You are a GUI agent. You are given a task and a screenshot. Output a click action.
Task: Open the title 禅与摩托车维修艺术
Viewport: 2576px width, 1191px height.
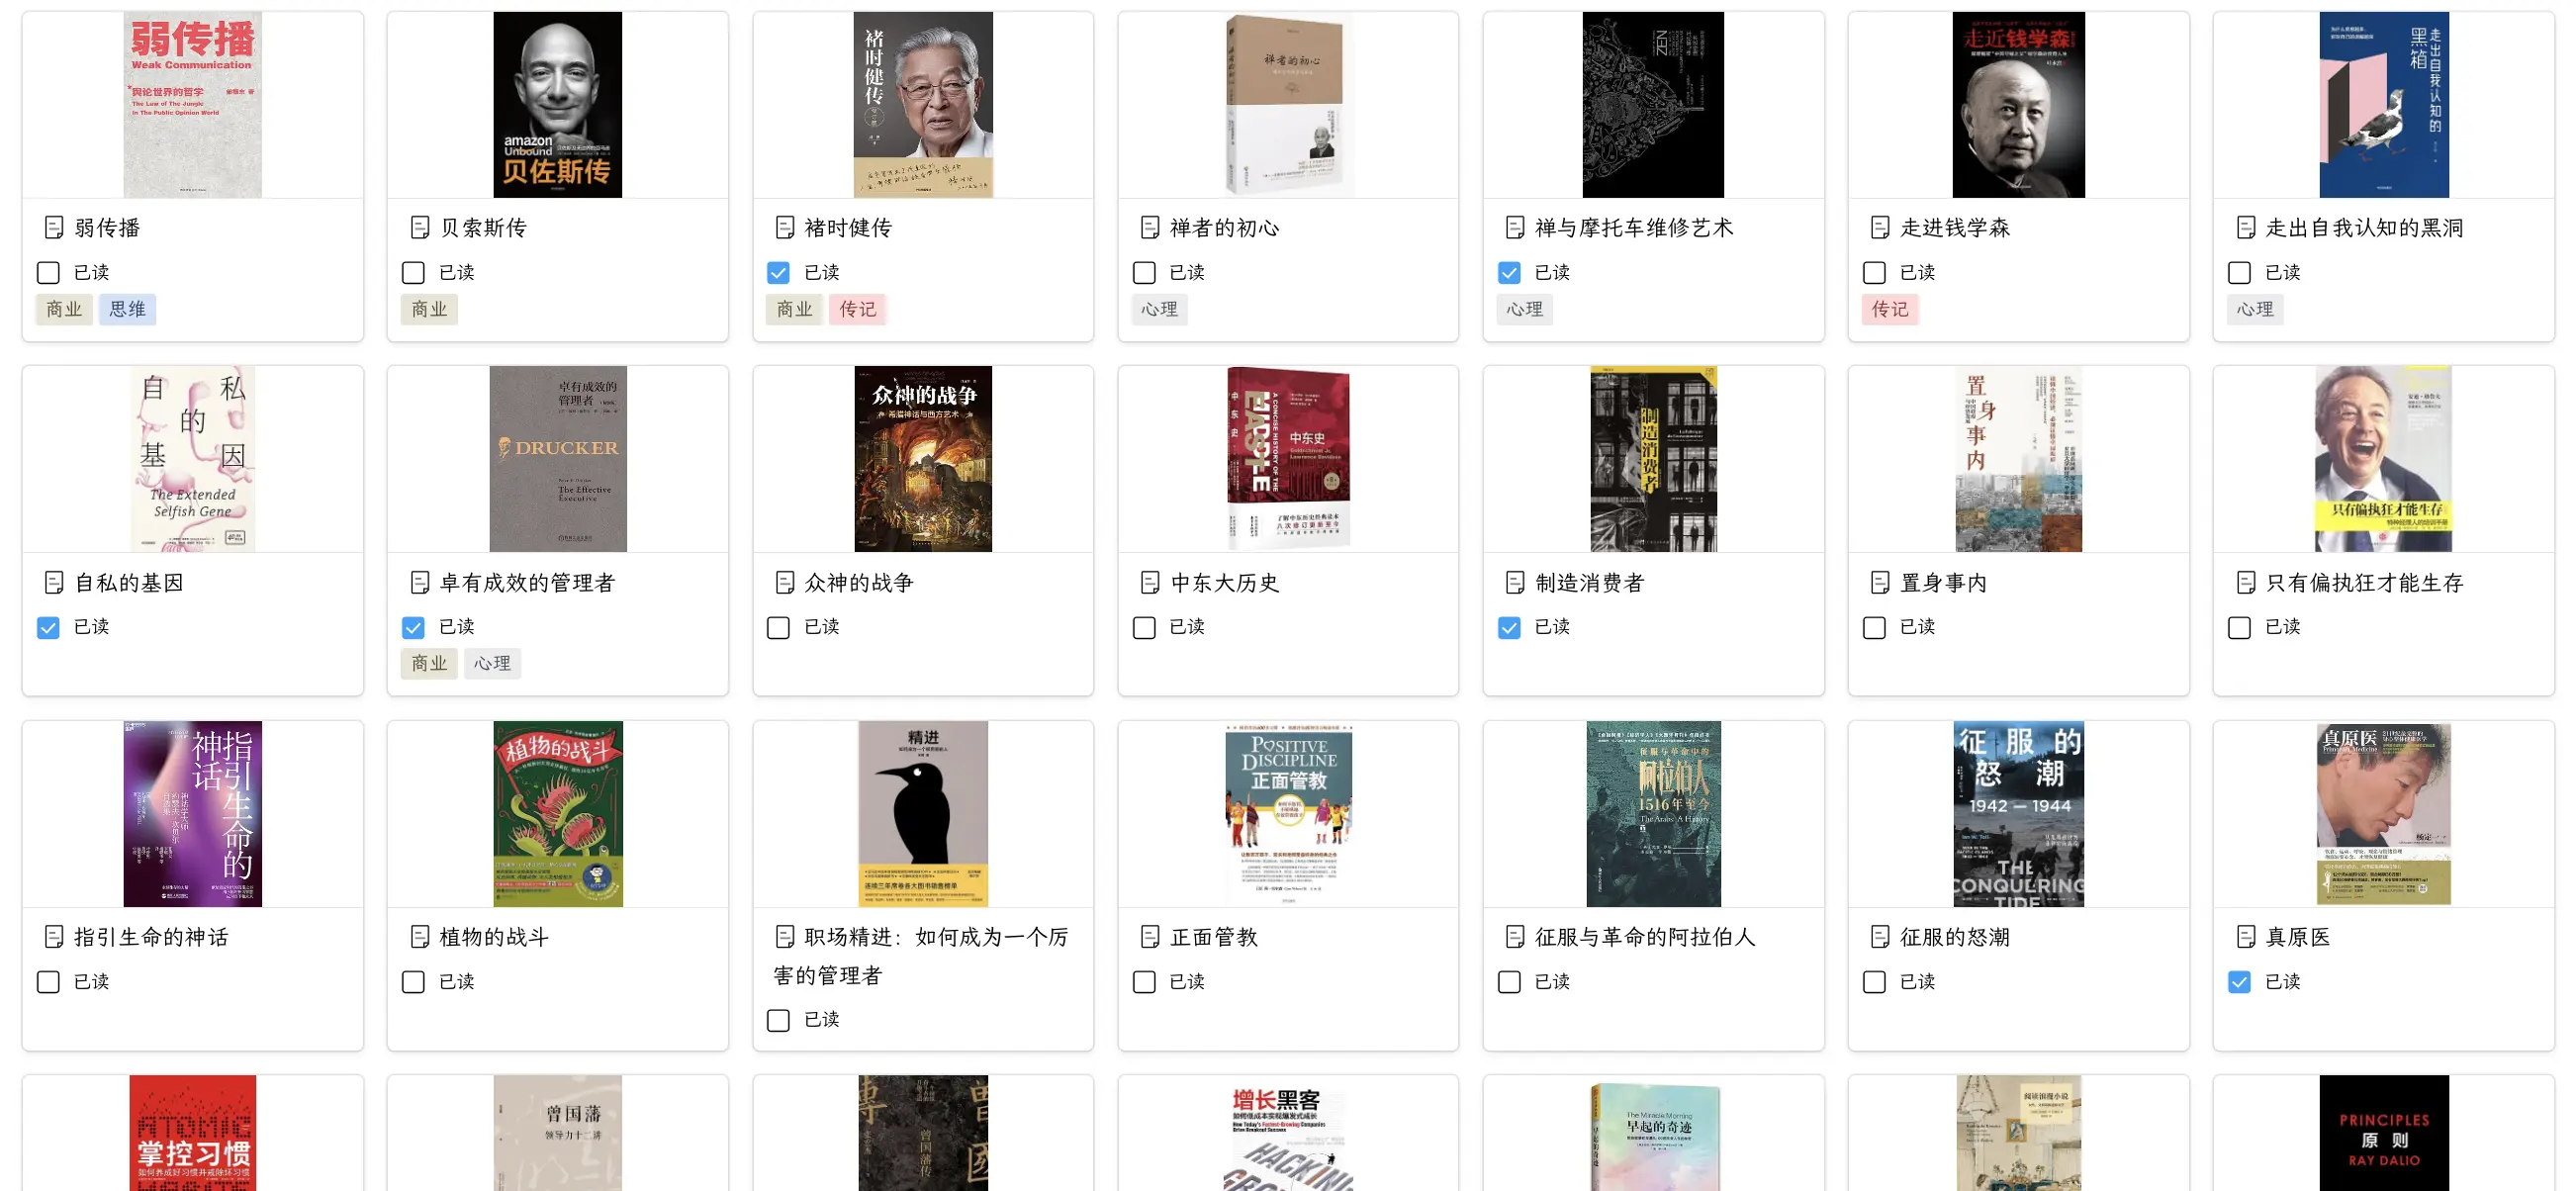(1634, 228)
